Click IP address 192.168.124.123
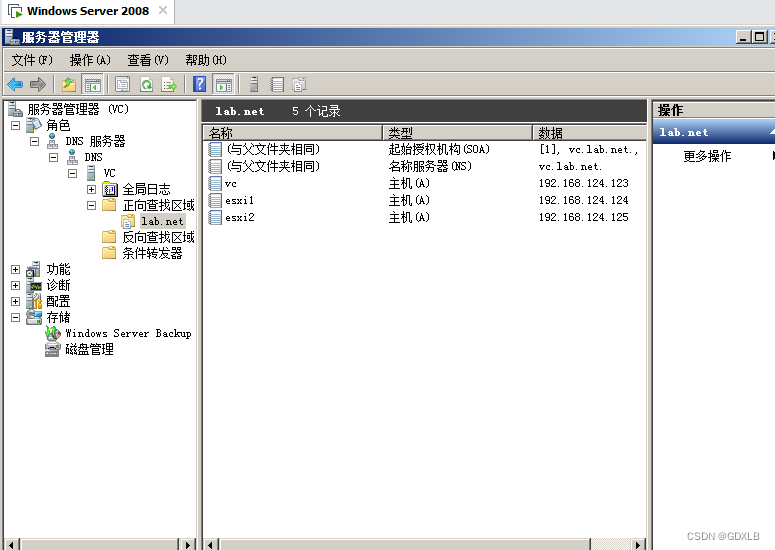 click(x=583, y=183)
